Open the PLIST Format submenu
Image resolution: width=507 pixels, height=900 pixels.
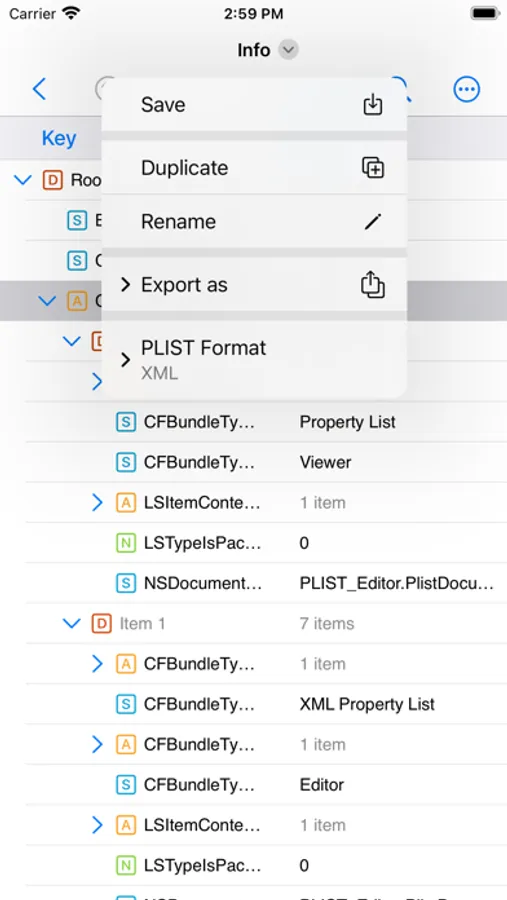coord(254,359)
